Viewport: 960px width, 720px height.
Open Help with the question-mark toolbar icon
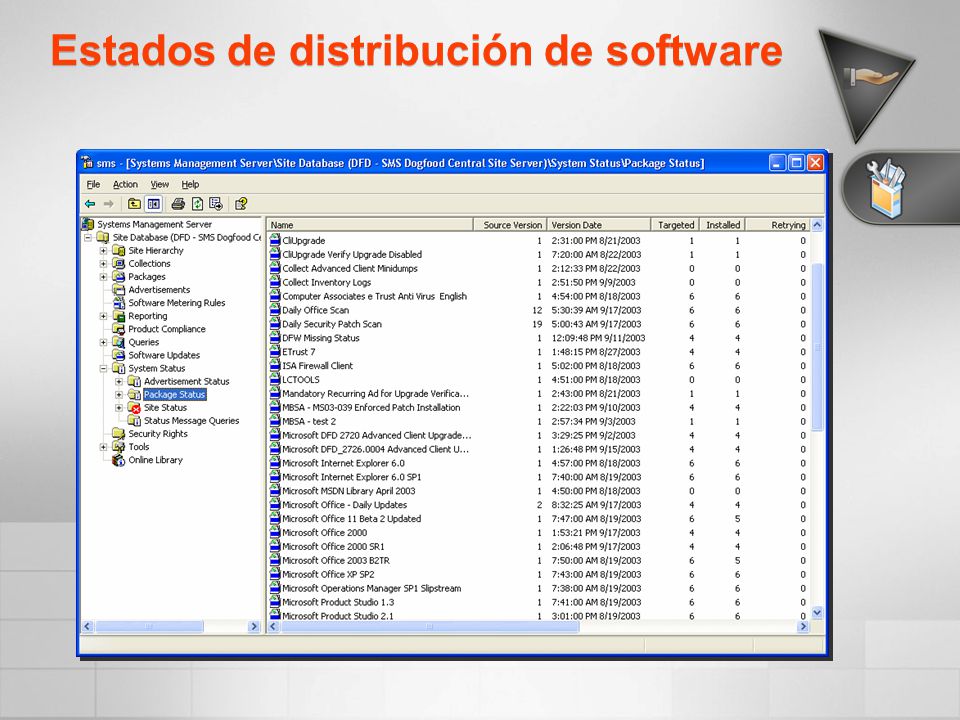(x=241, y=204)
